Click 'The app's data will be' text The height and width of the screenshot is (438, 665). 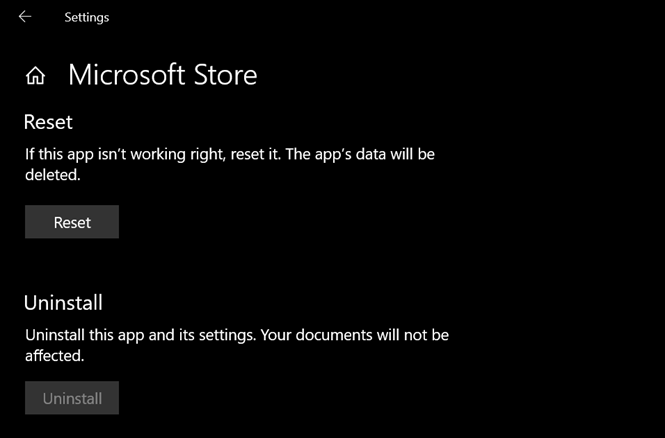360,154
